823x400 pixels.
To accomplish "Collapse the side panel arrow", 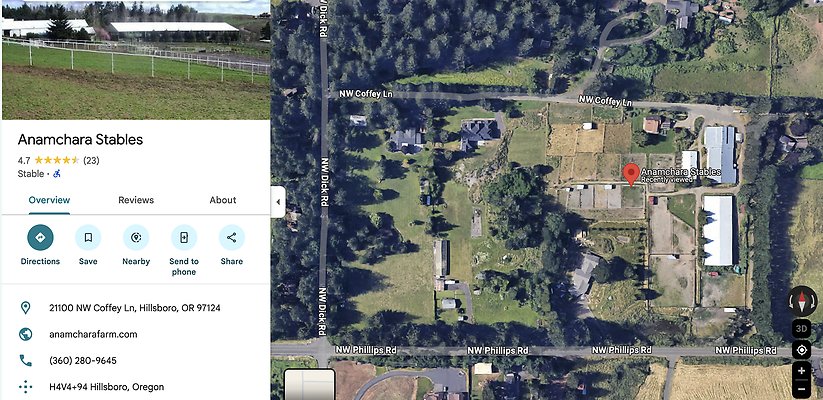I will 278,202.
